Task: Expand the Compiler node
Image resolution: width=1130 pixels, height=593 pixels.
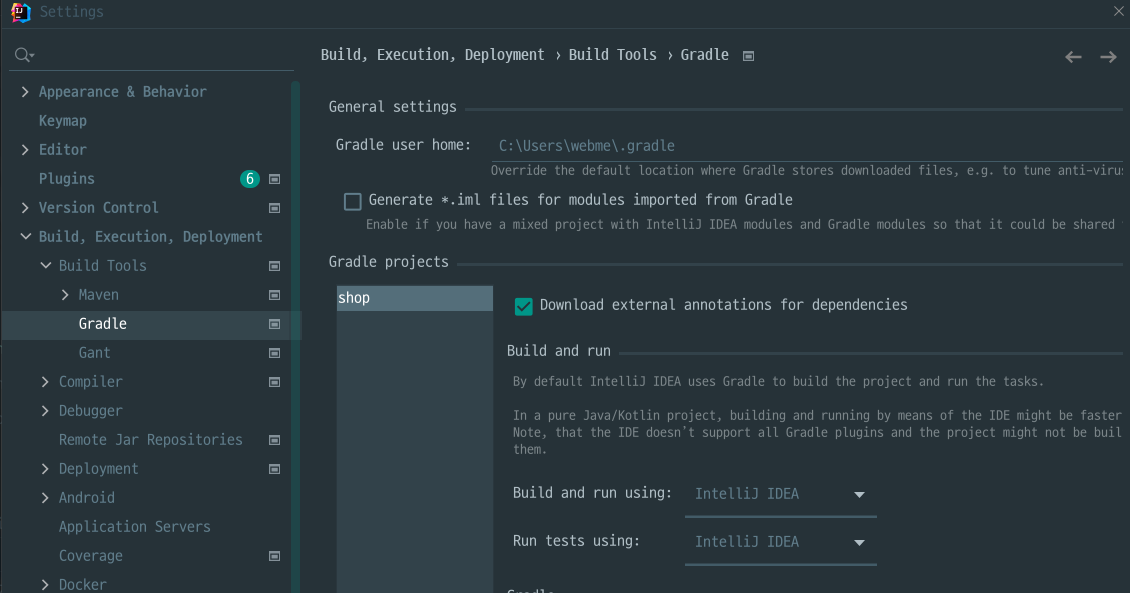Action: click(45, 382)
